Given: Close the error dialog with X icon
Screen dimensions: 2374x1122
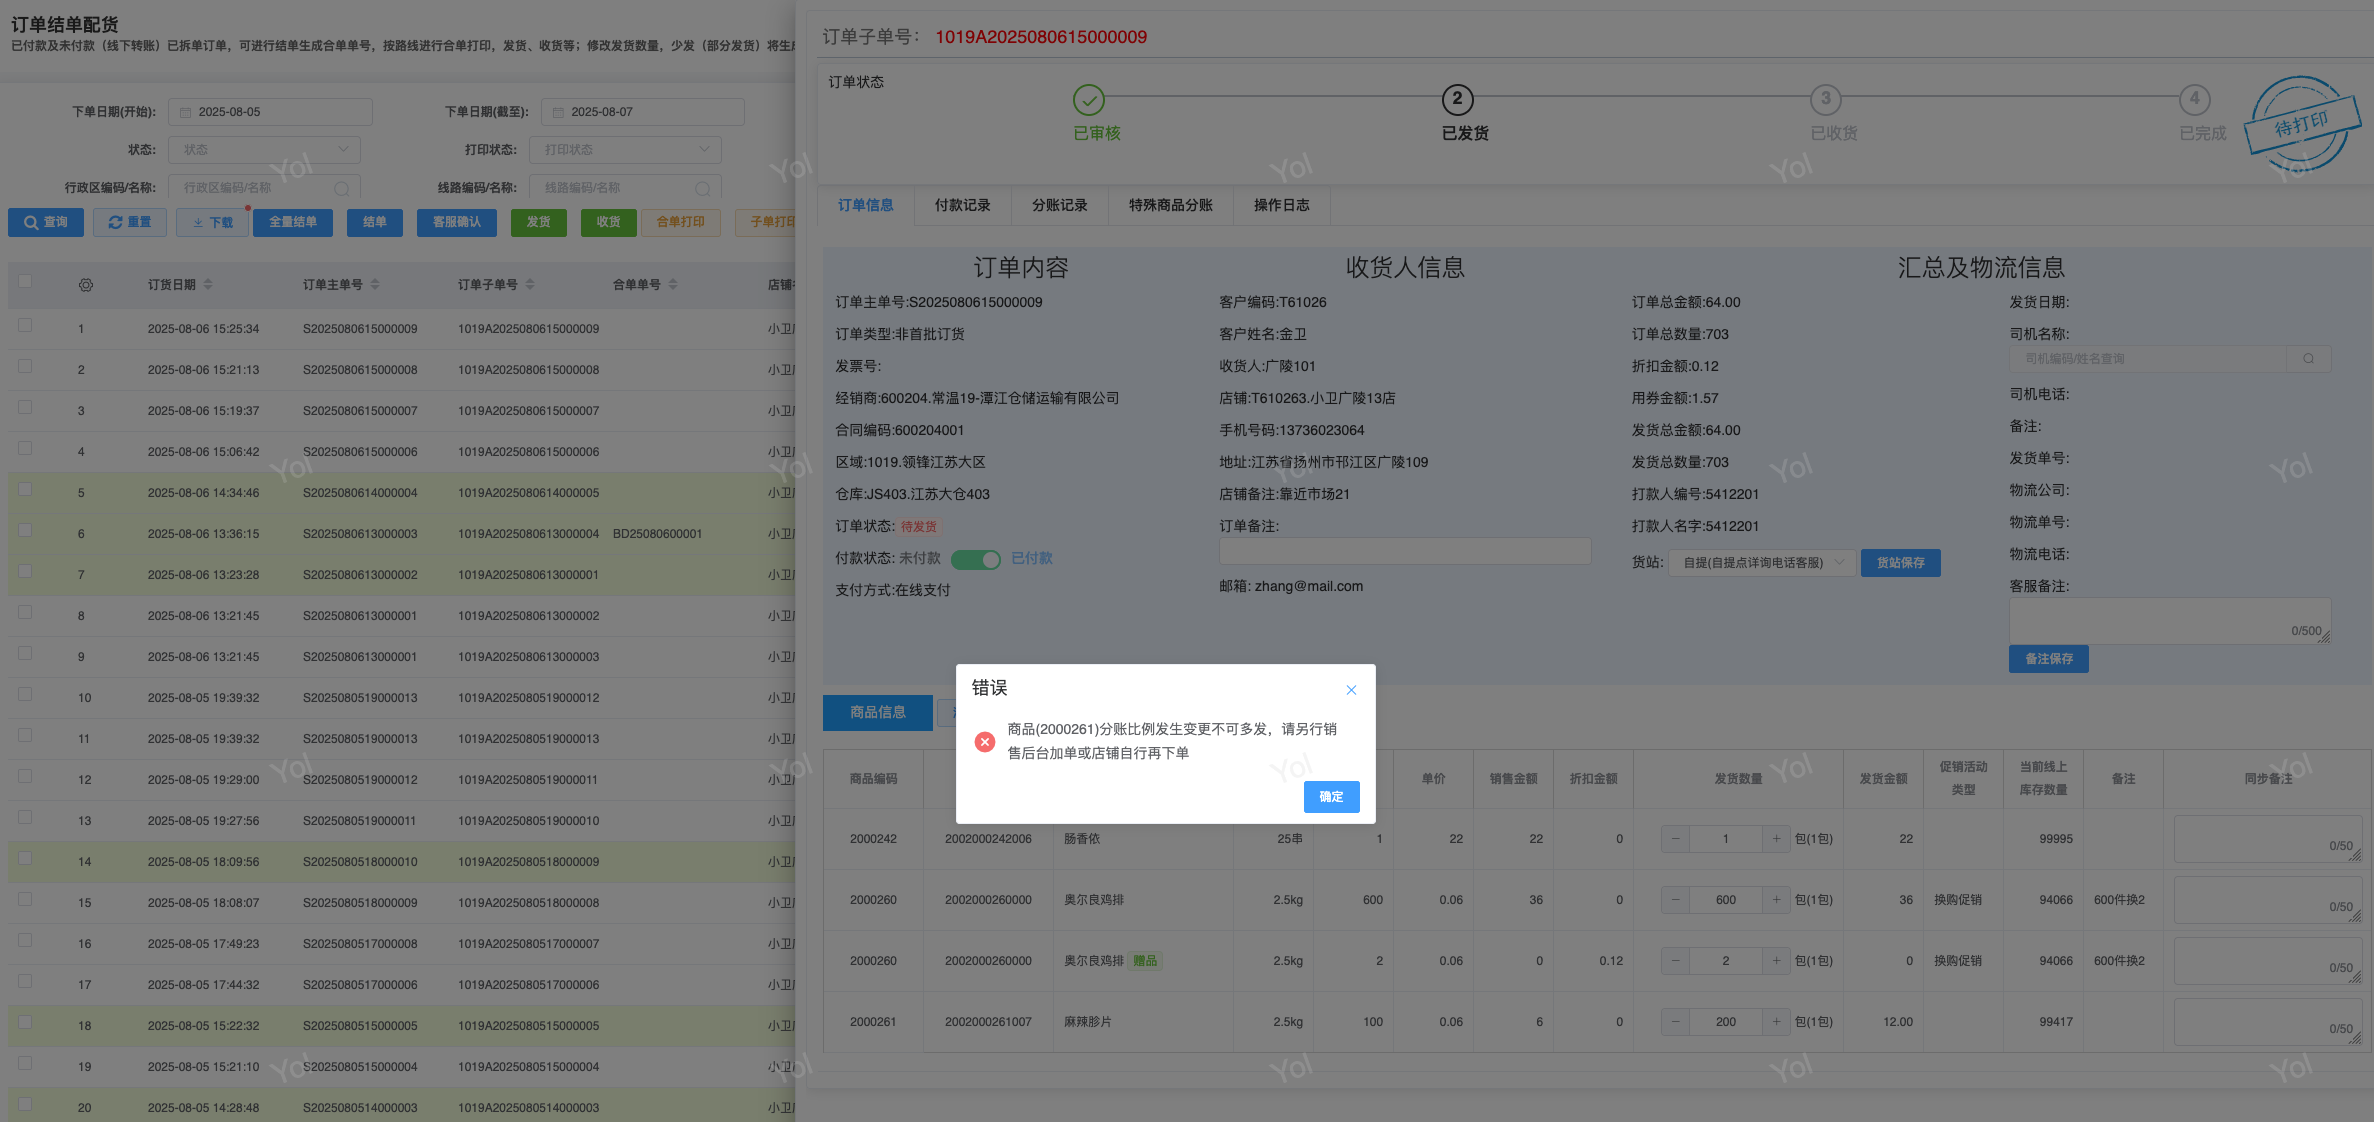Looking at the screenshot, I should pos(1351,690).
